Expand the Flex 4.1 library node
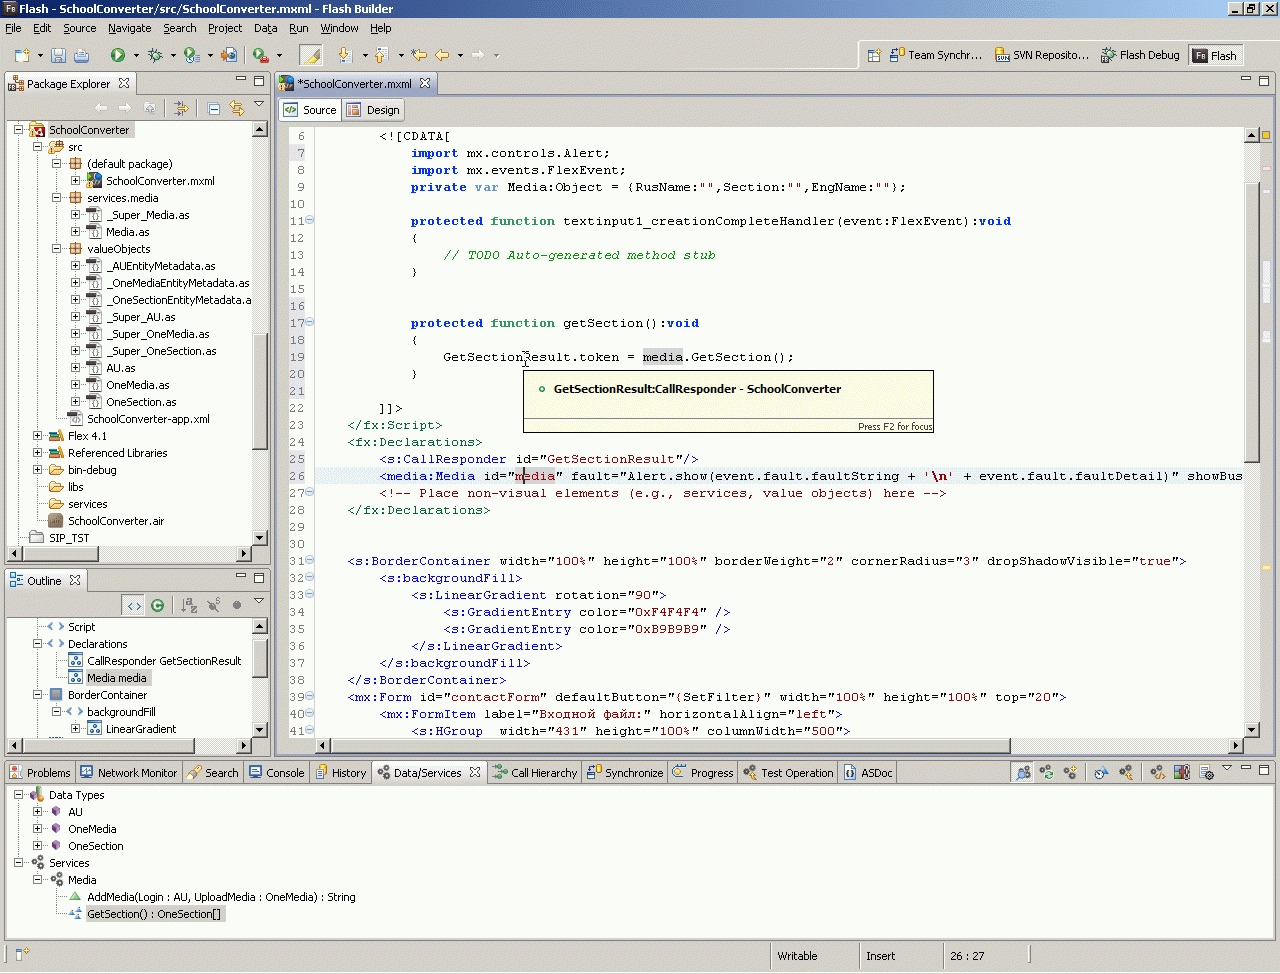 click(x=38, y=436)
